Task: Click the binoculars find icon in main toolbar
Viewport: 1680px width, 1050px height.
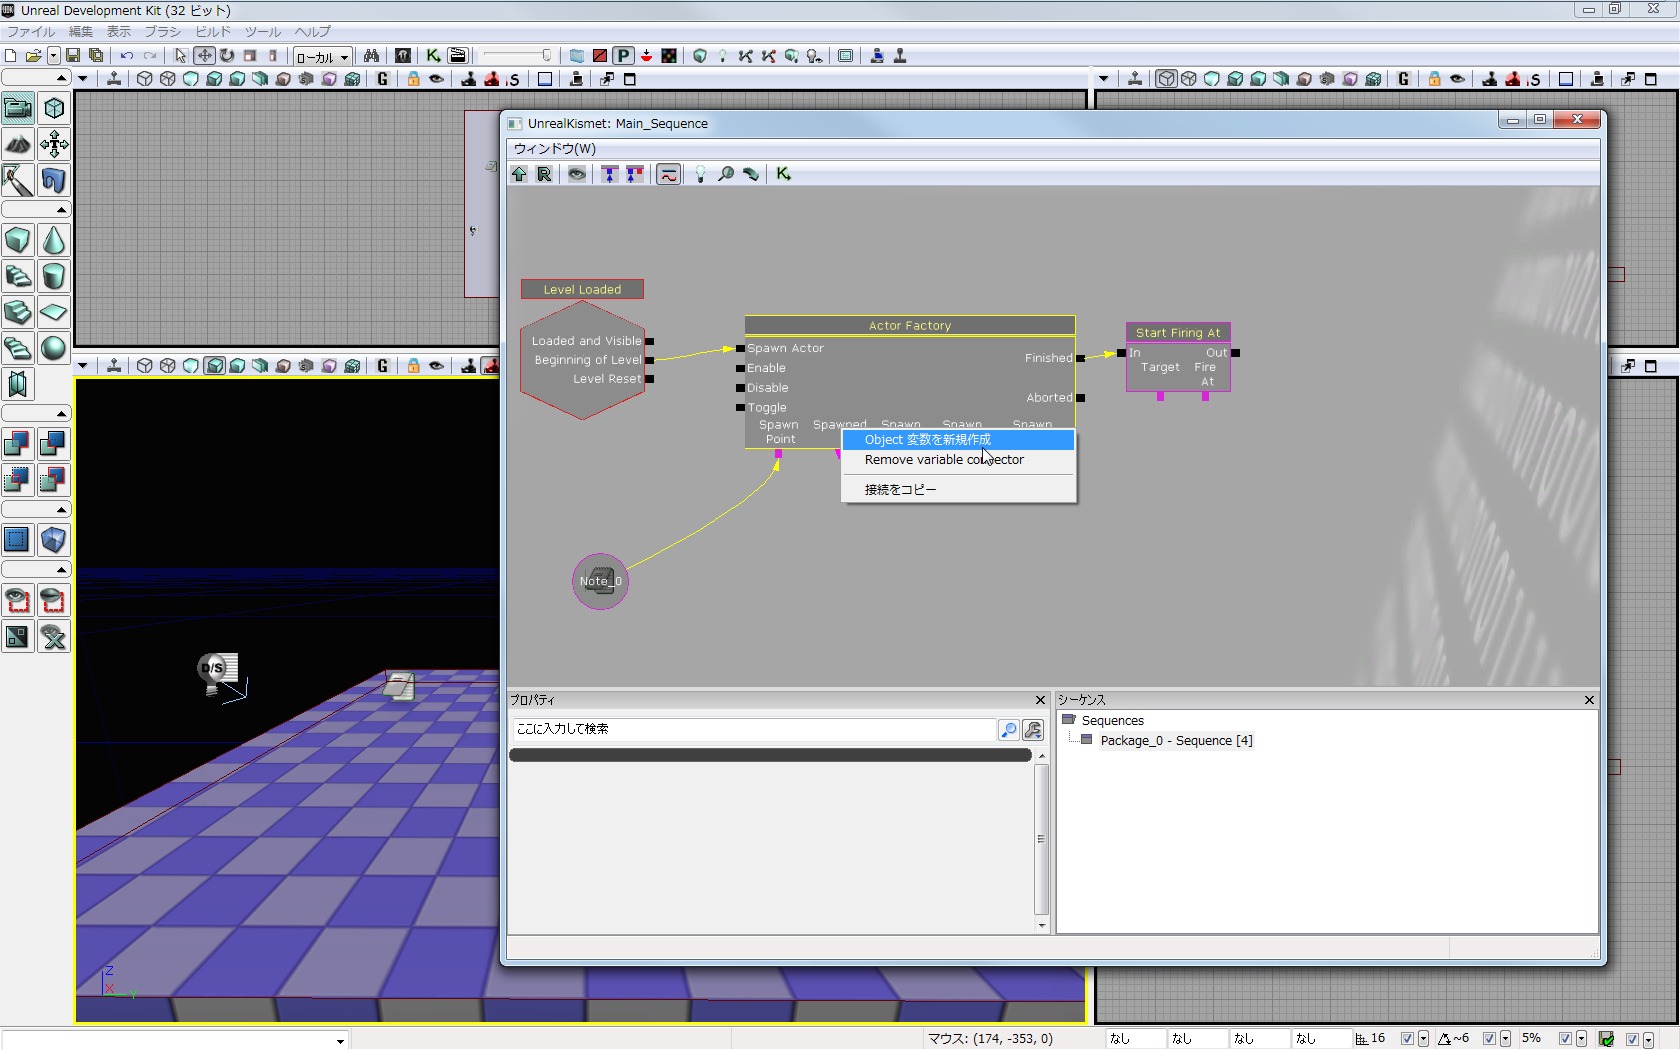Action: coord(371,56)
